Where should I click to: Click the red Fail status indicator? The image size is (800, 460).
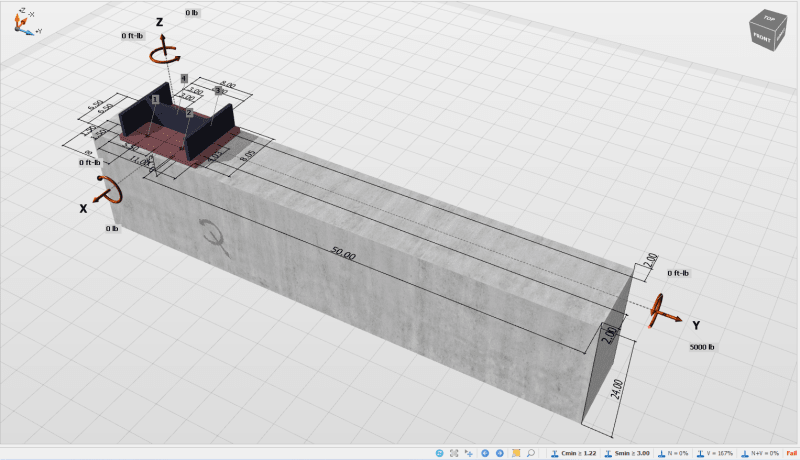791,453
